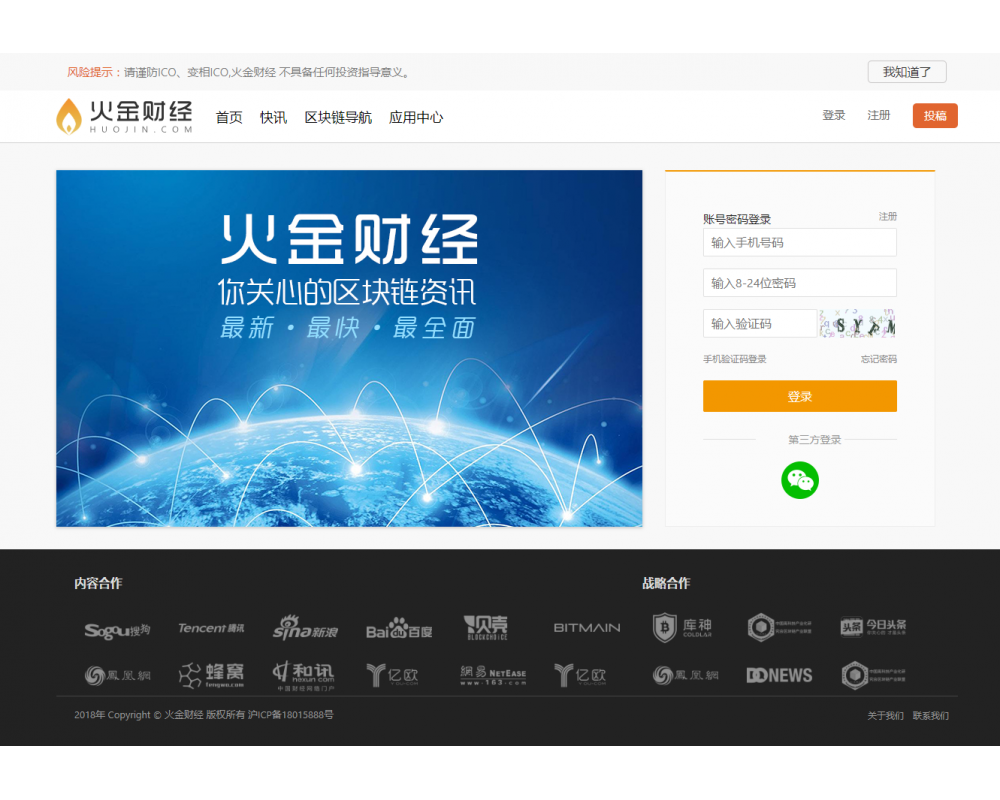The image size is (1000, 800).
Task: Open the 区块链导航 nav item
Action: [x=338, y=117]
